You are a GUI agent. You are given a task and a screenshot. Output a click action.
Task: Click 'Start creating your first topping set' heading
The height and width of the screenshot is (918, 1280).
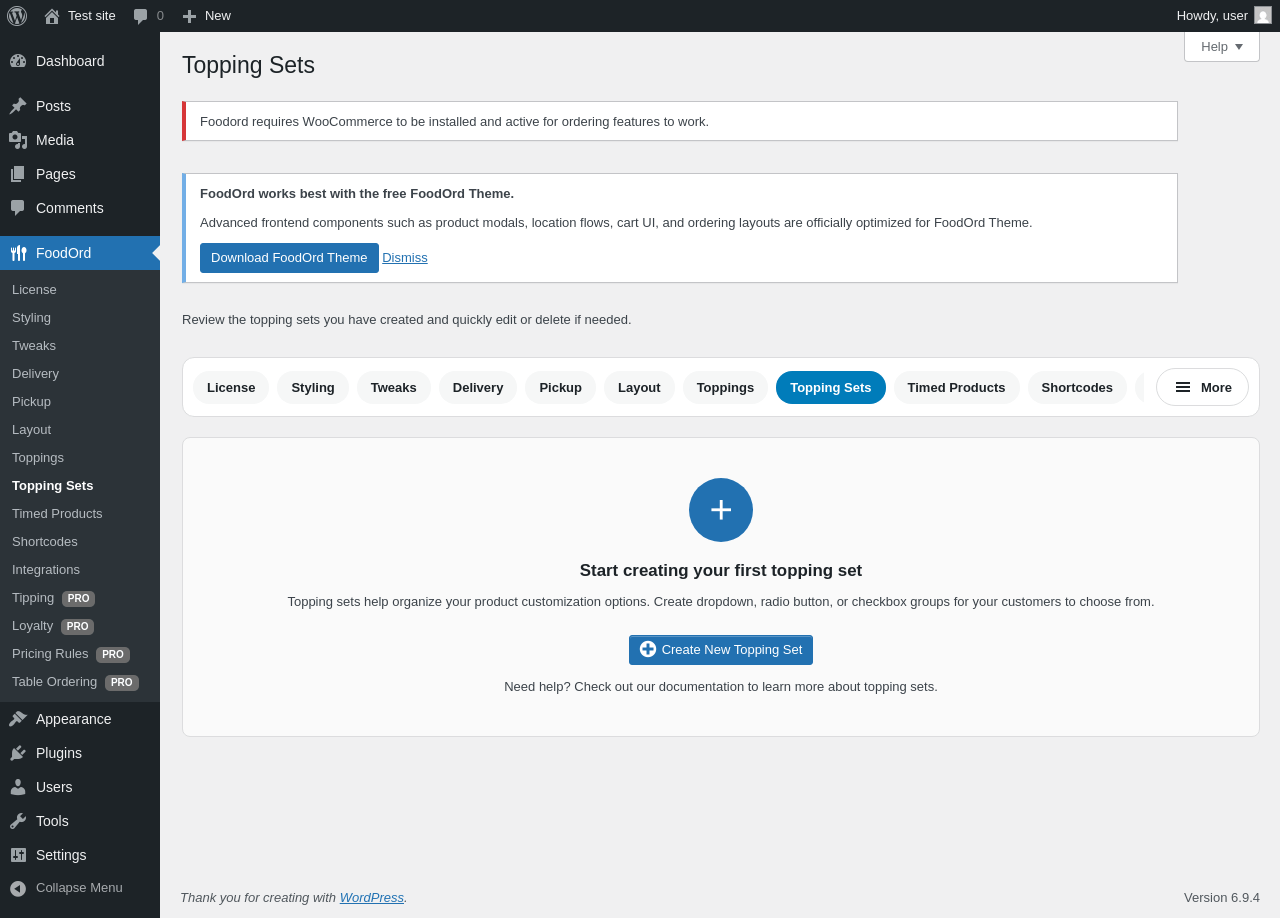click(x=721, y=571)
